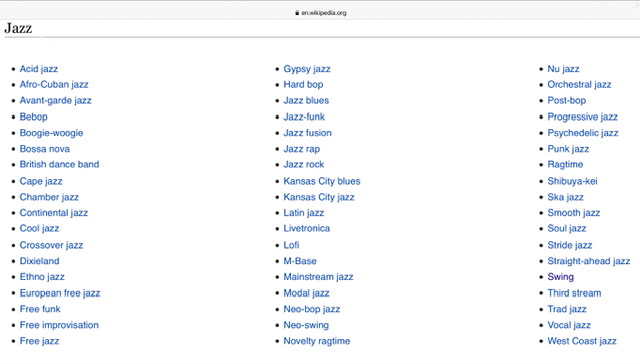640x364 pixels.
Task: Go to the Continental jazz page
Action: pyautogui.click(x=53, y=213)
